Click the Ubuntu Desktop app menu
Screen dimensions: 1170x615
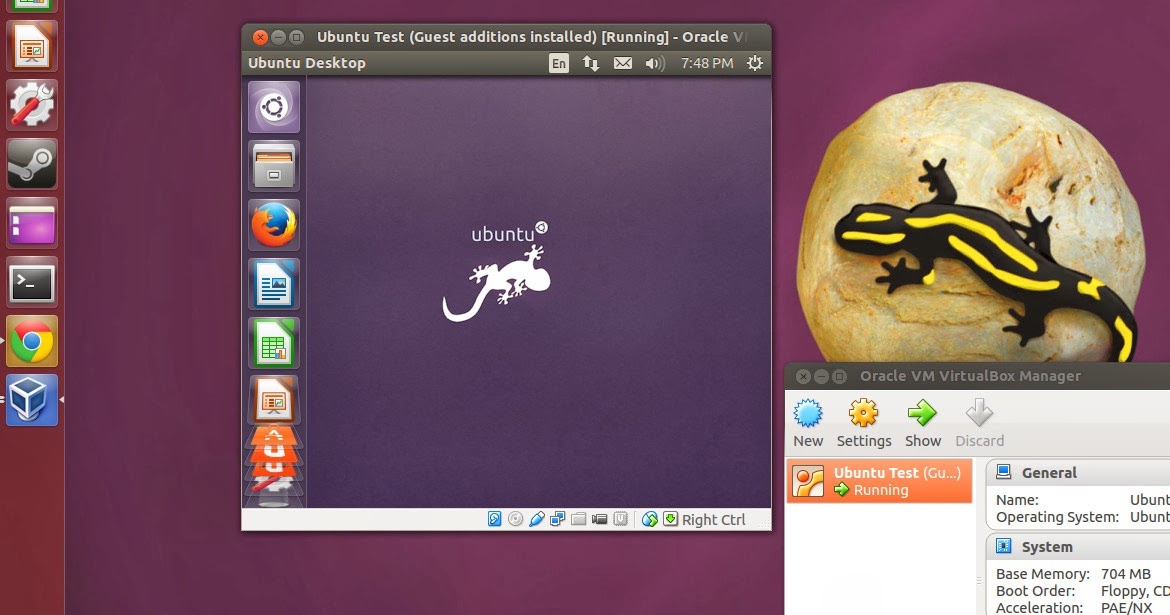[307, 62]
